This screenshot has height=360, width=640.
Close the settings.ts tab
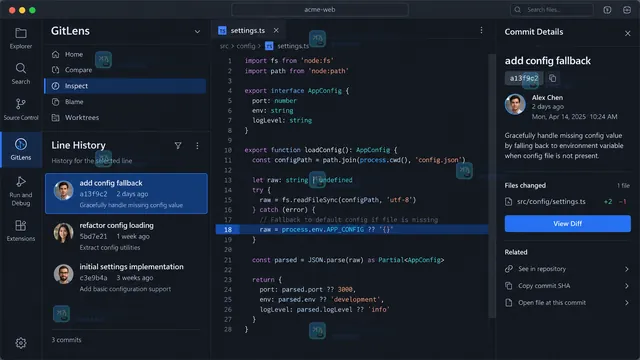(276, 31)
